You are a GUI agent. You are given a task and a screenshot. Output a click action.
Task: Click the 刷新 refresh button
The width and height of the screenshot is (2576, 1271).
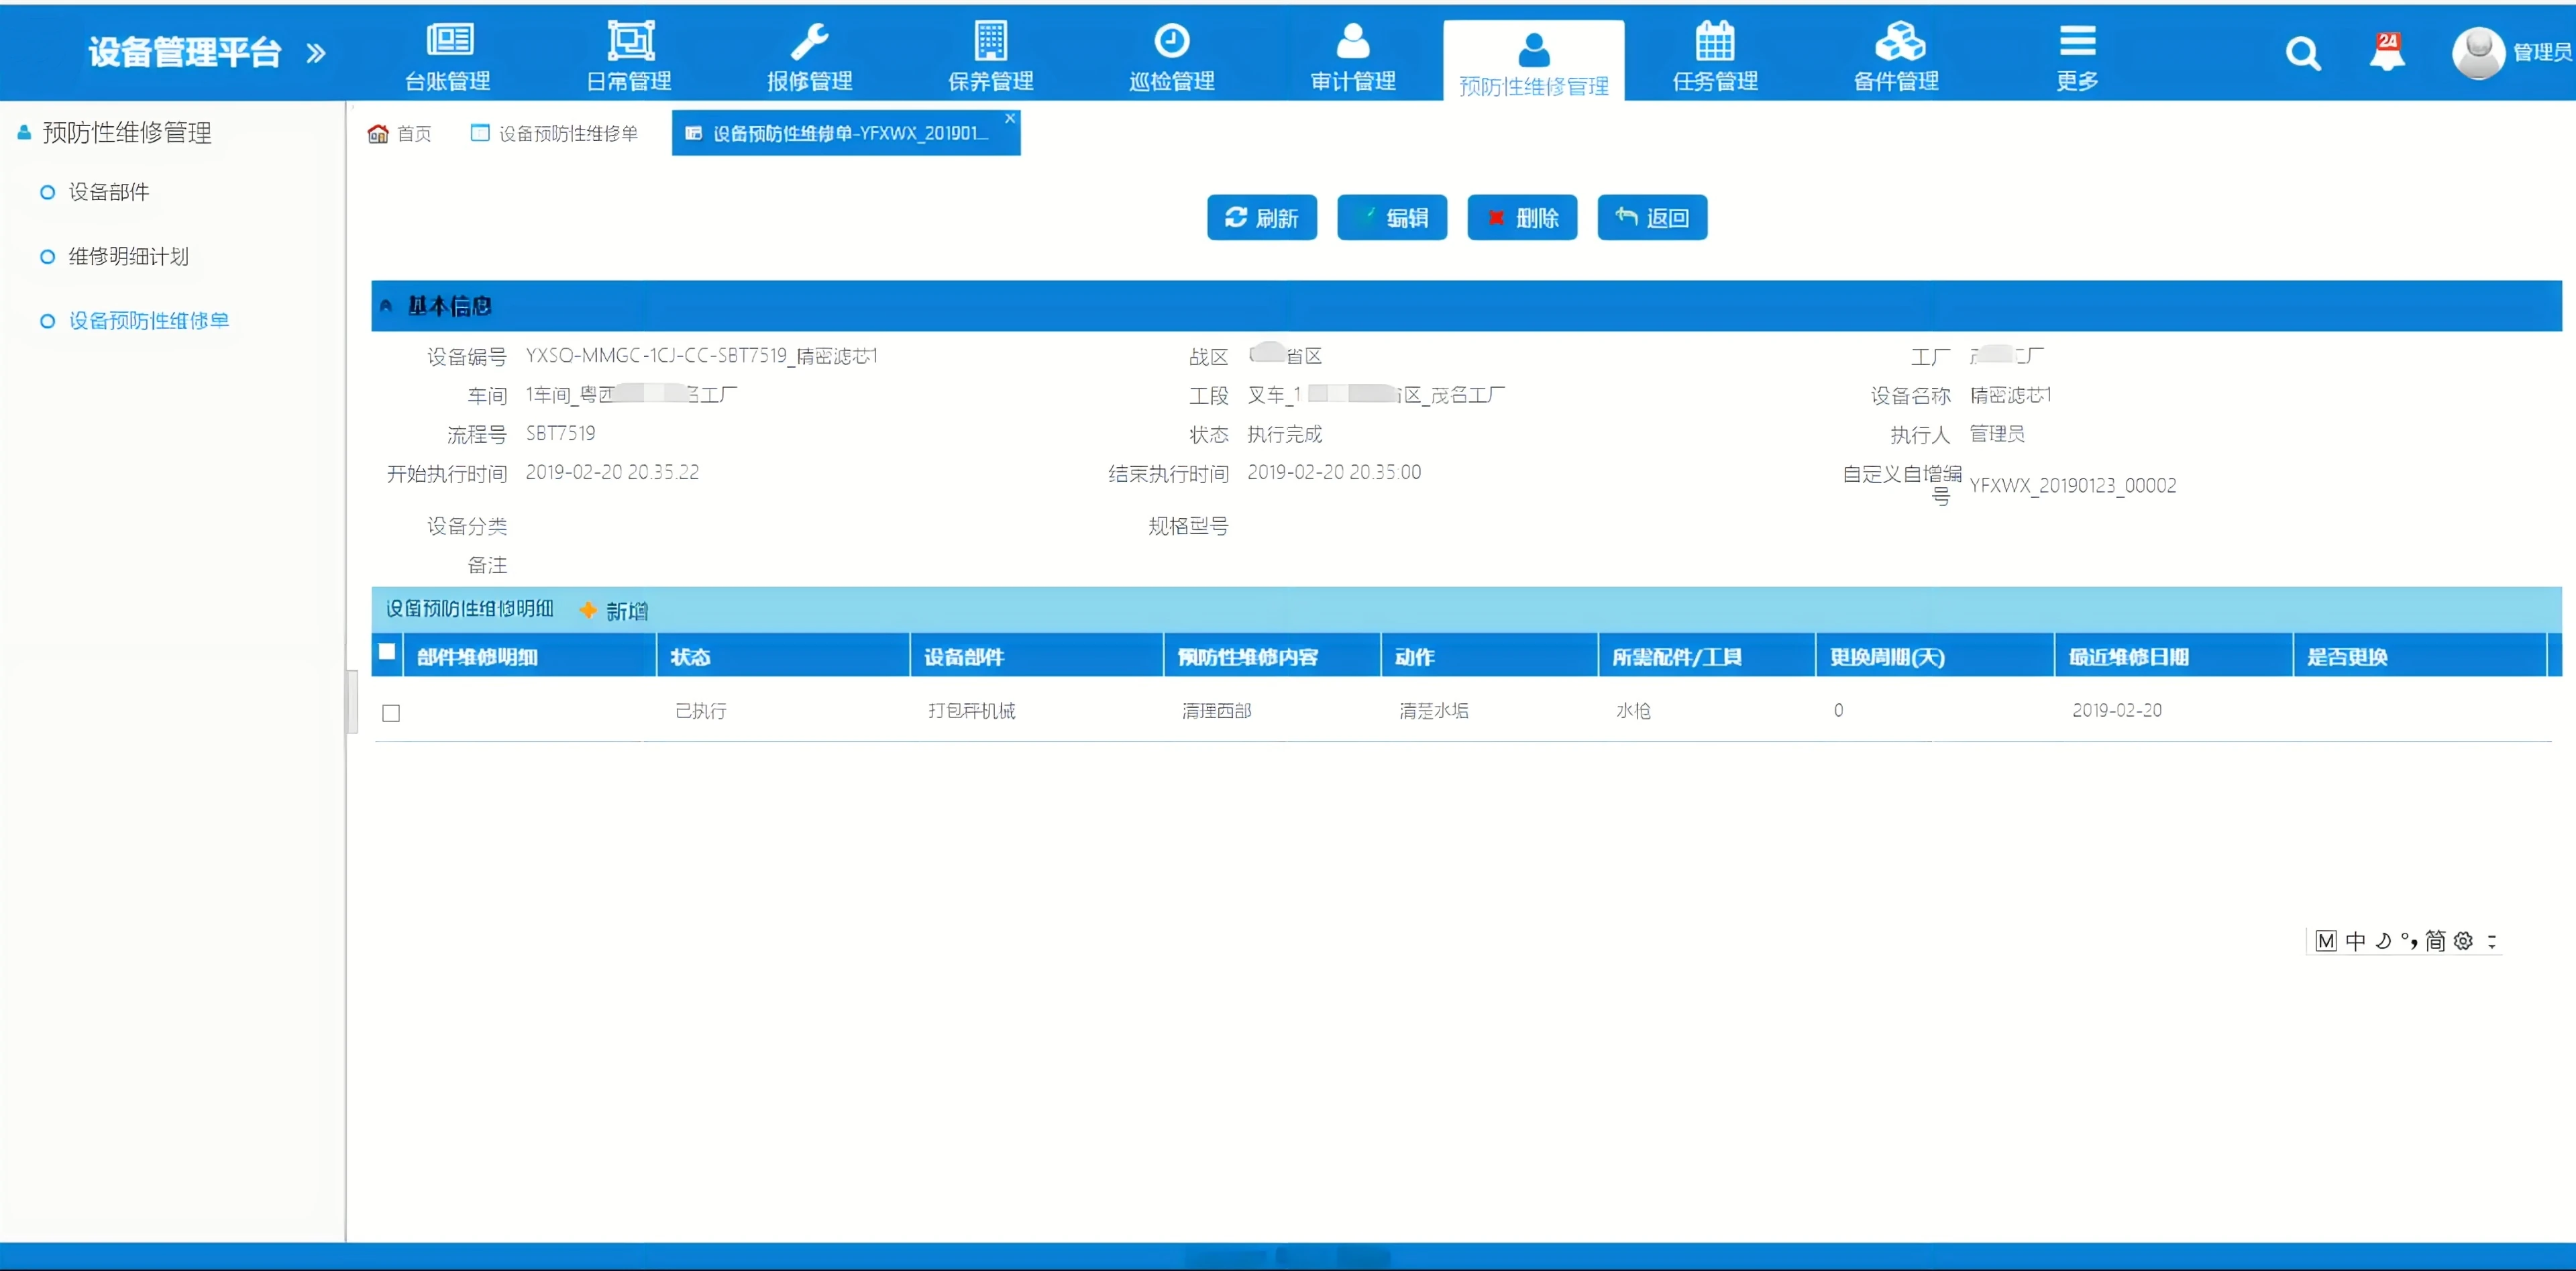(1262, 217)
